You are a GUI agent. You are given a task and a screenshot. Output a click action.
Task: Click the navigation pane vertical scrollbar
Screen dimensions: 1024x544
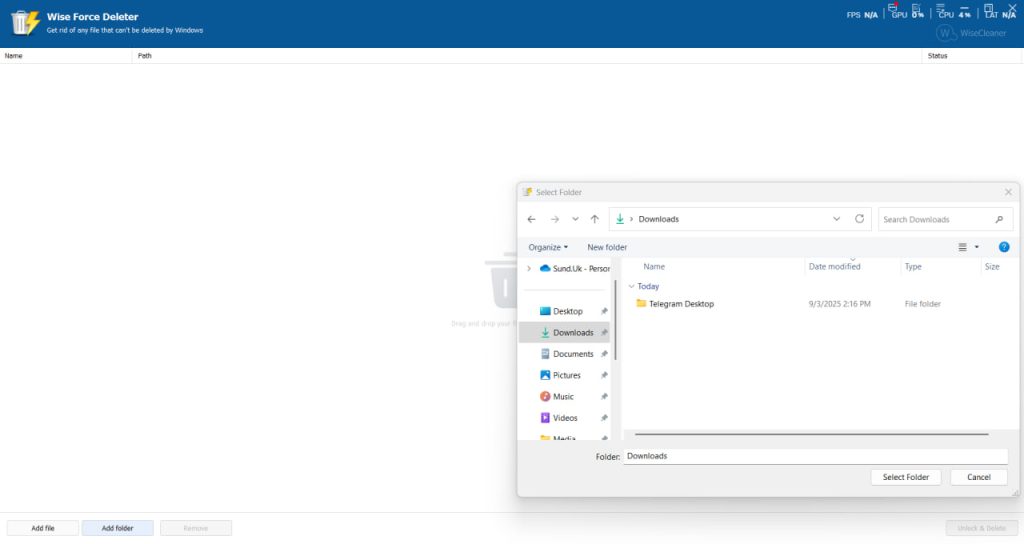[615, 320]
